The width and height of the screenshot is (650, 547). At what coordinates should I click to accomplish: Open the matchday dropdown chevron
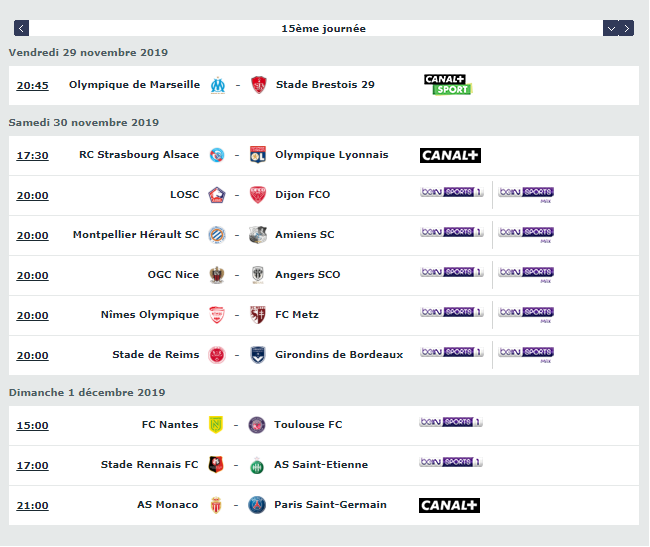(611, 28)
